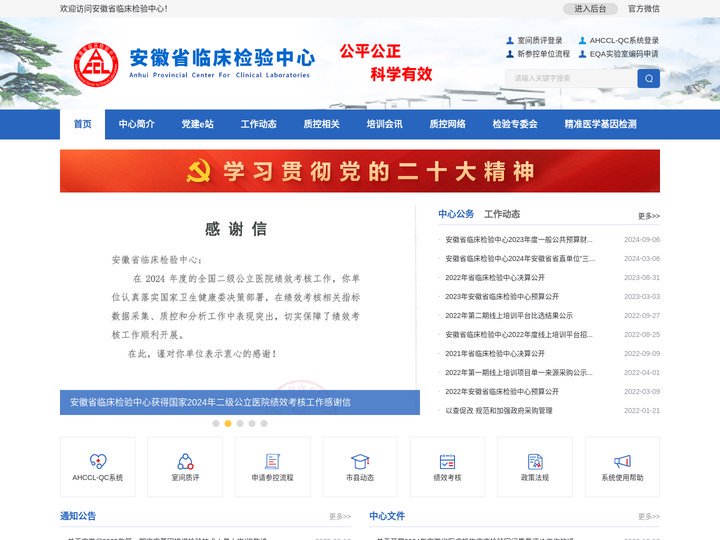Open the 质控网络 menu item
Viewport: 720px width, 540px height.
click(447, 124)
